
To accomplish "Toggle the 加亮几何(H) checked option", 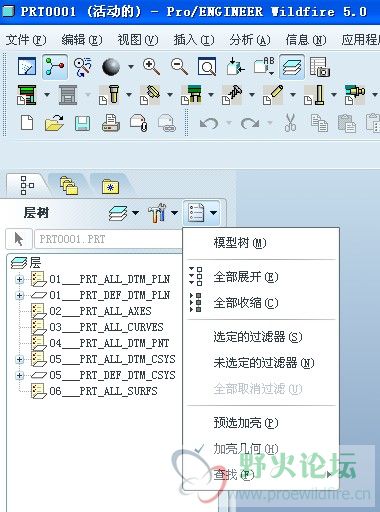I will pos(261,449).
